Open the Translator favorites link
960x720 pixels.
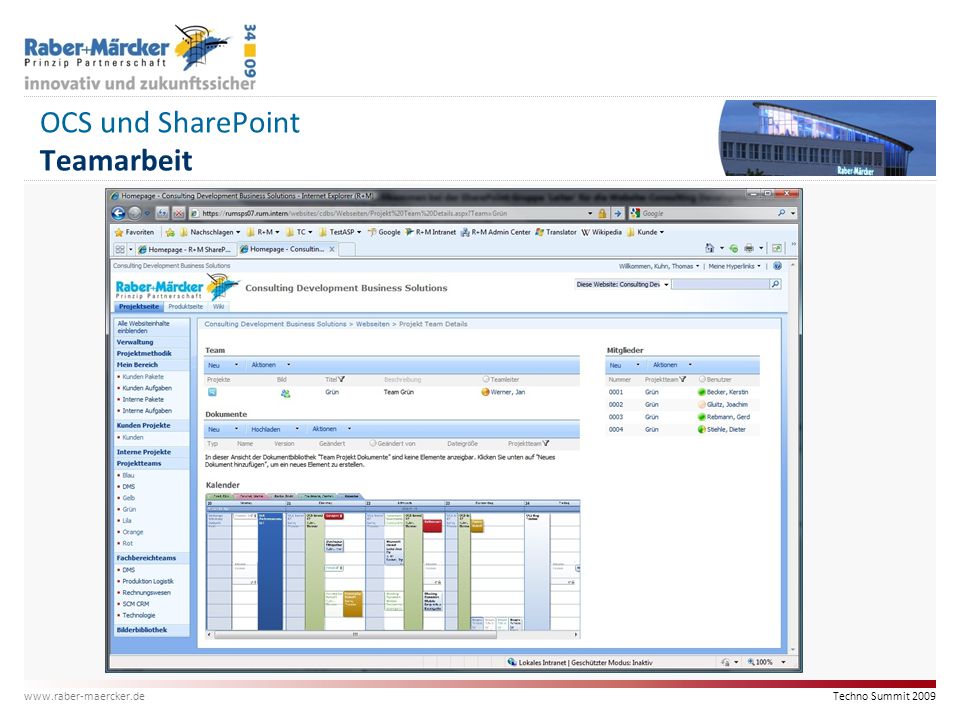click(x=556, y=232)
